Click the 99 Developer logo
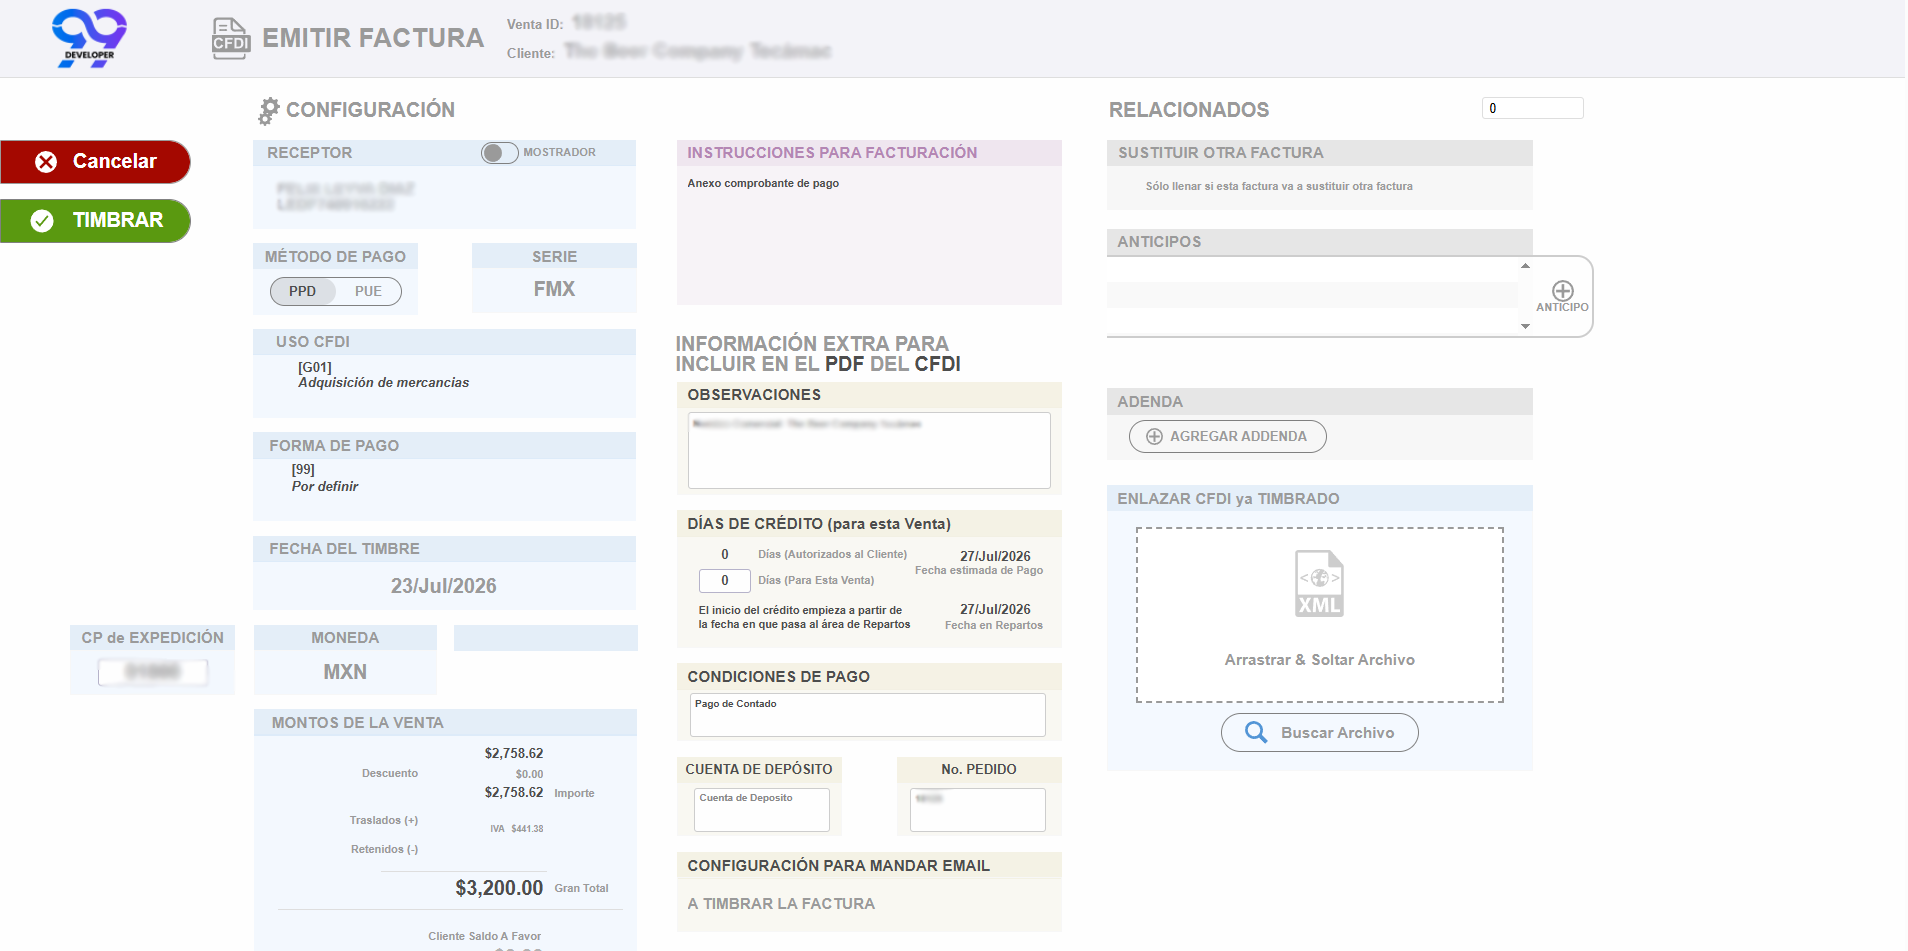Image resolution: width=1908 pixels, height=951 pixels. pyautogui.click(x=89, y=38)
